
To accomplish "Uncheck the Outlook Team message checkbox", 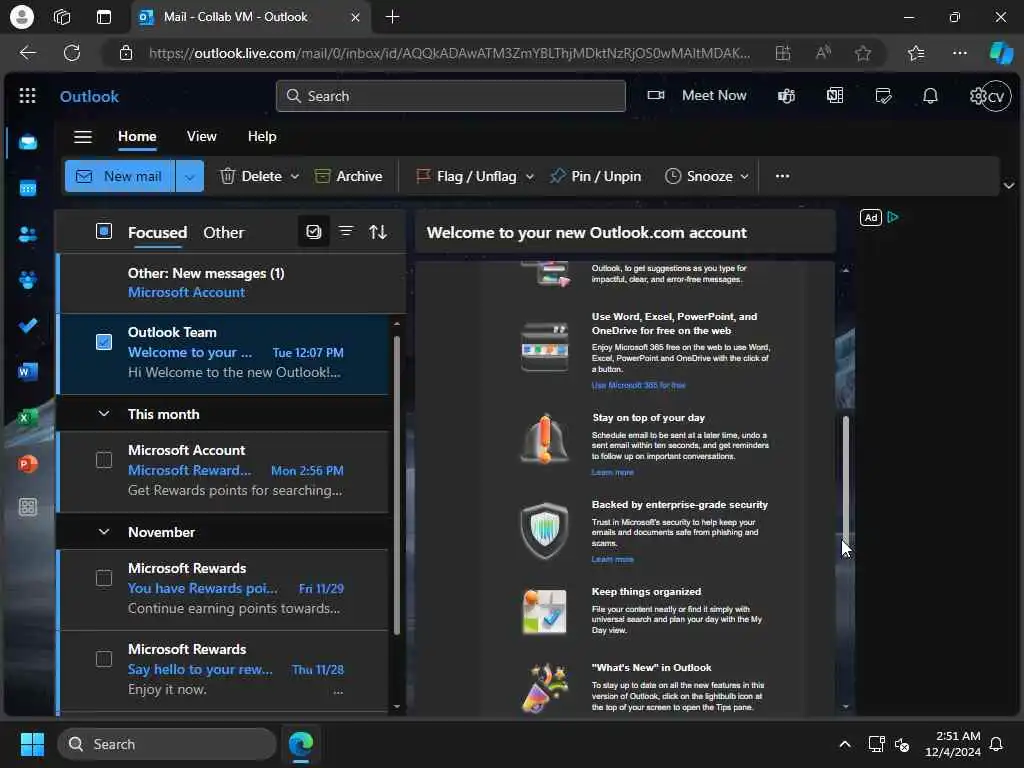I will coord(104,342).
